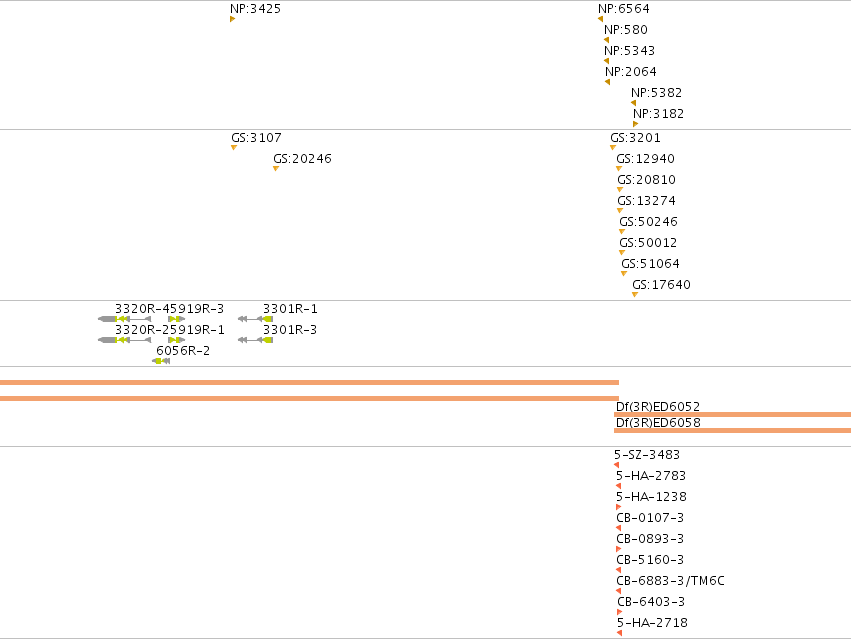Click the Df(3R)ED6058 deficiency label
This screenshot has height=639, width=851.
[x=658, y=423]
